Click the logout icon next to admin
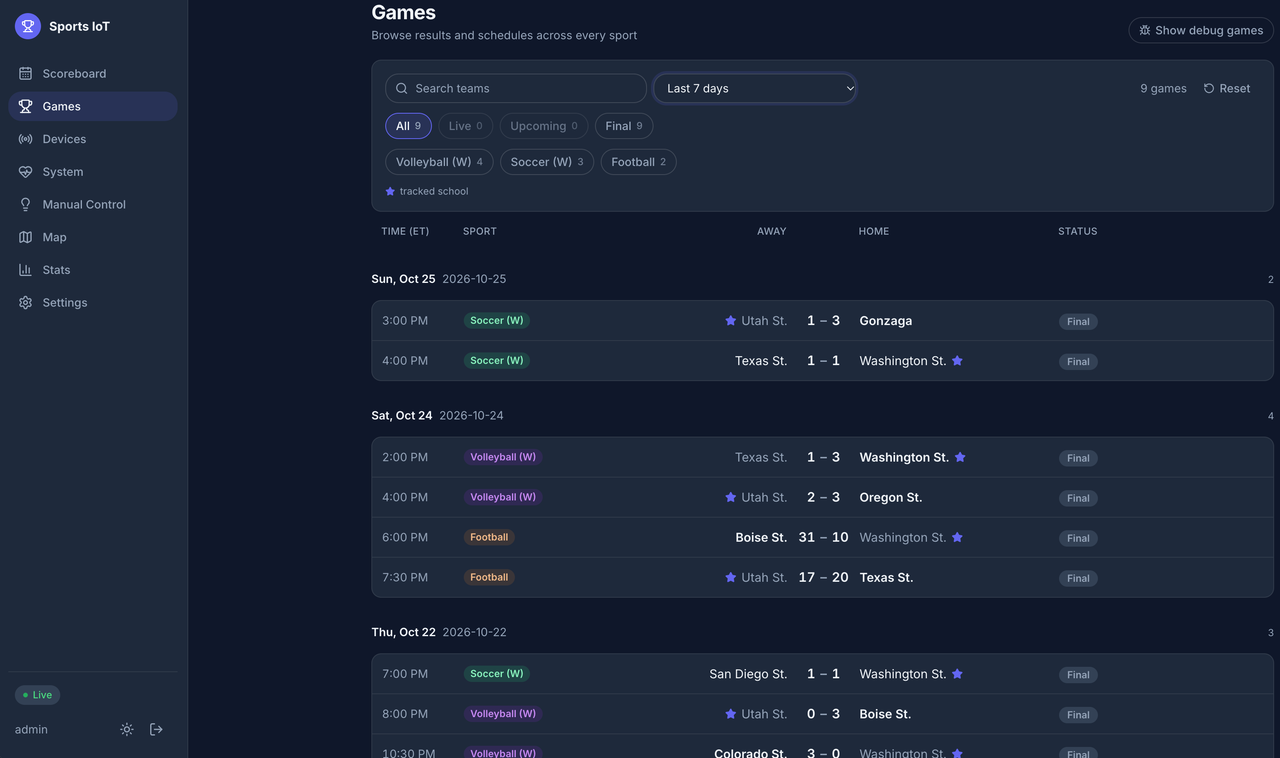1280x758 pixels. pos(156,729)
